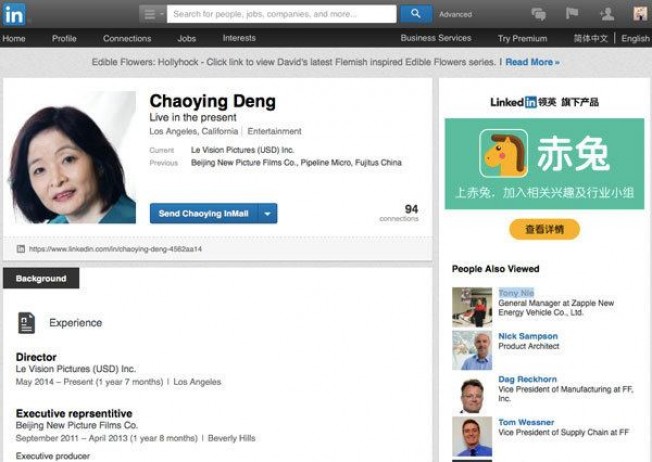Open the messages inbox icon
The height and width of the screenshot is (462, 652).
click(538, 14)
